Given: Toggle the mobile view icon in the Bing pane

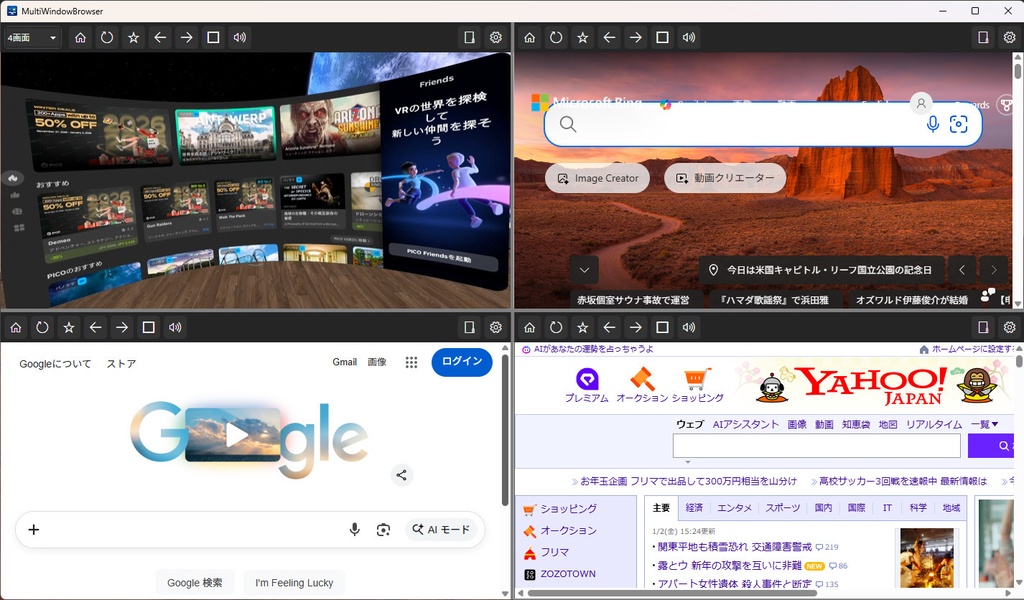Looking at the screenshot, I should click(981, 37).
